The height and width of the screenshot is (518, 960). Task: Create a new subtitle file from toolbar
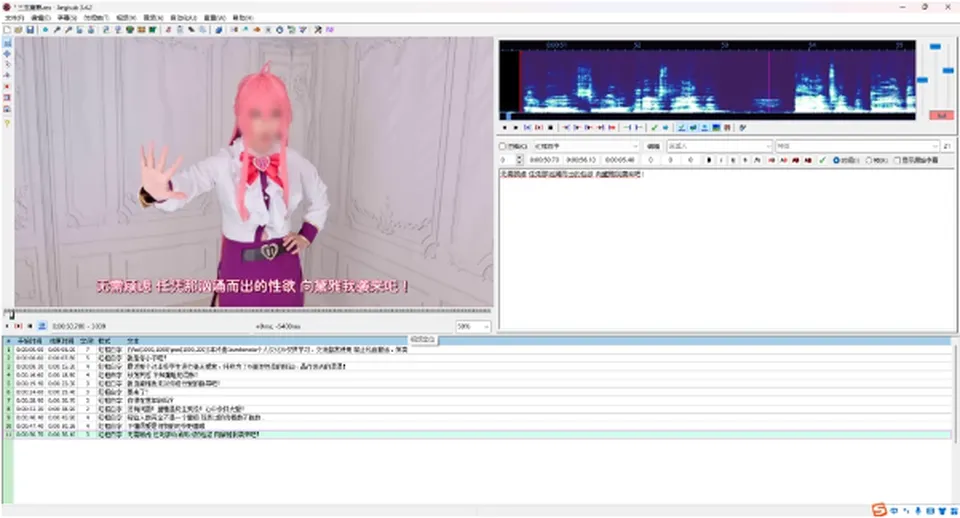tap(7, 29)
